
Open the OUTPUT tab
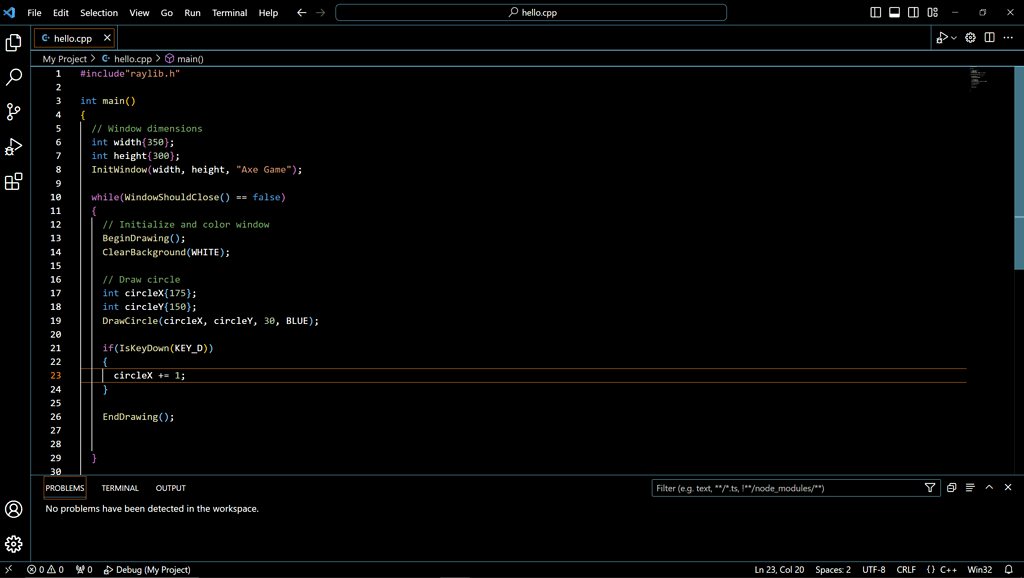170,488
